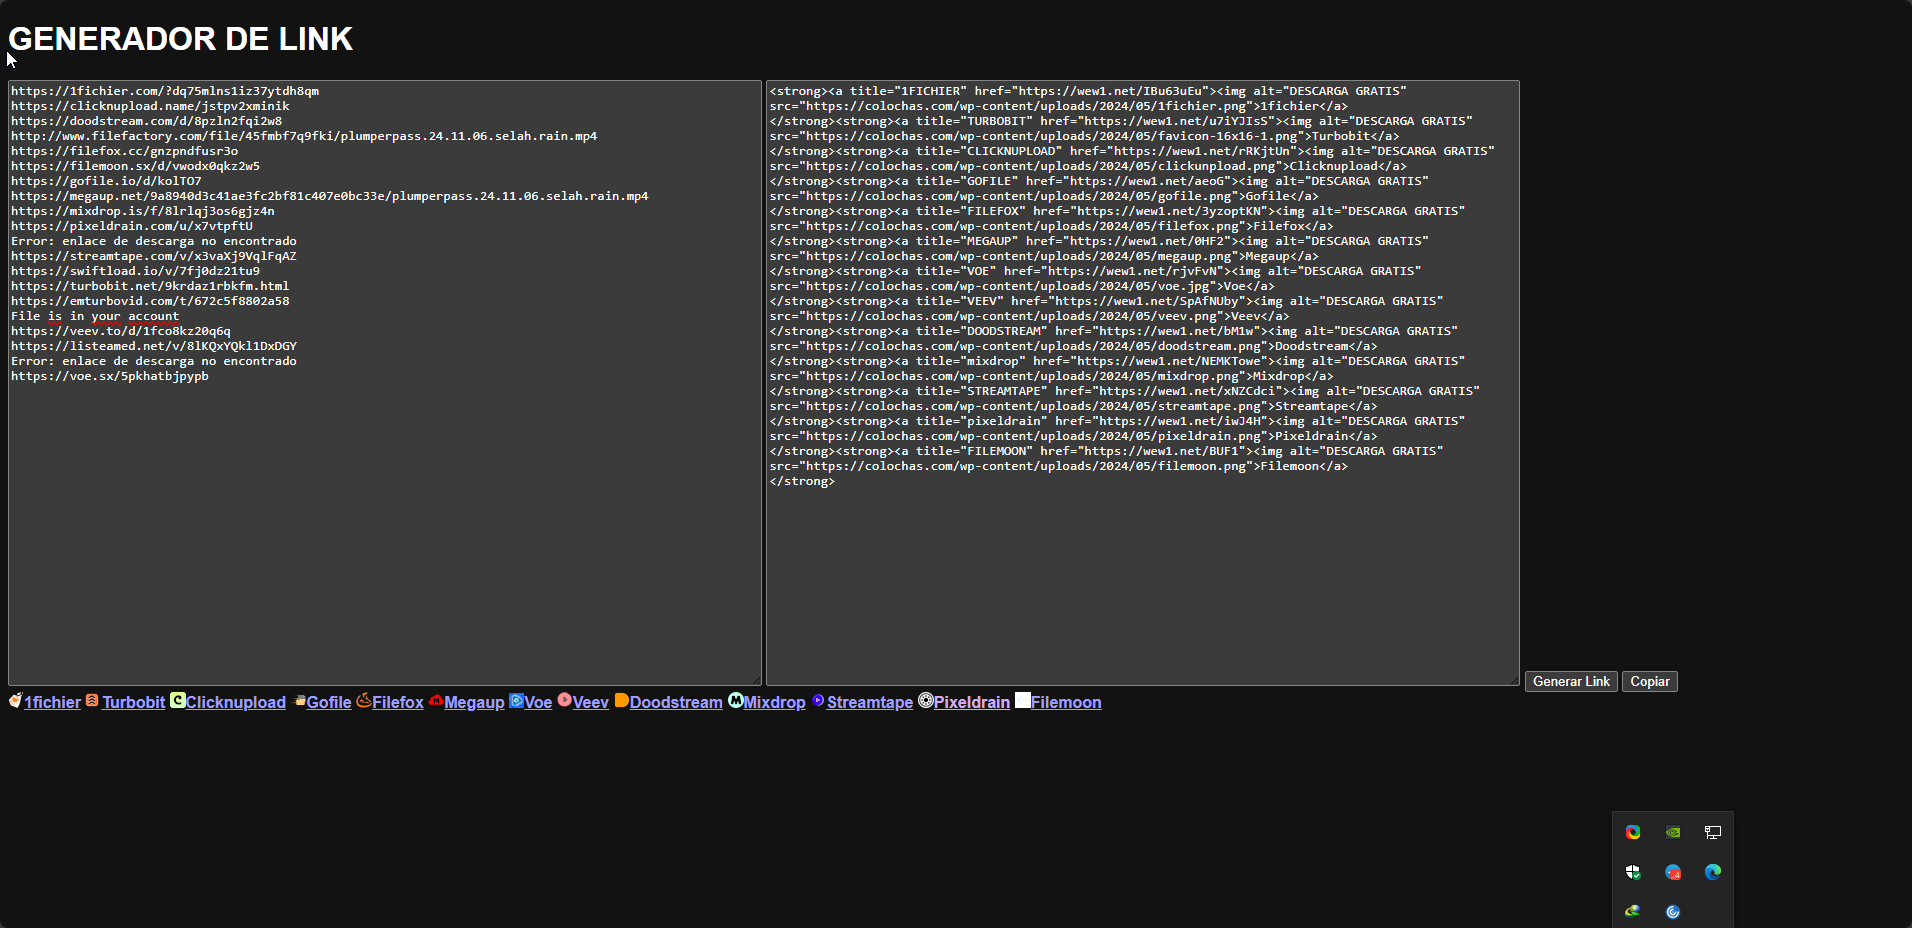Click the Gofile folder icon
Screen dimensions: 1912x928
(299, 701)
